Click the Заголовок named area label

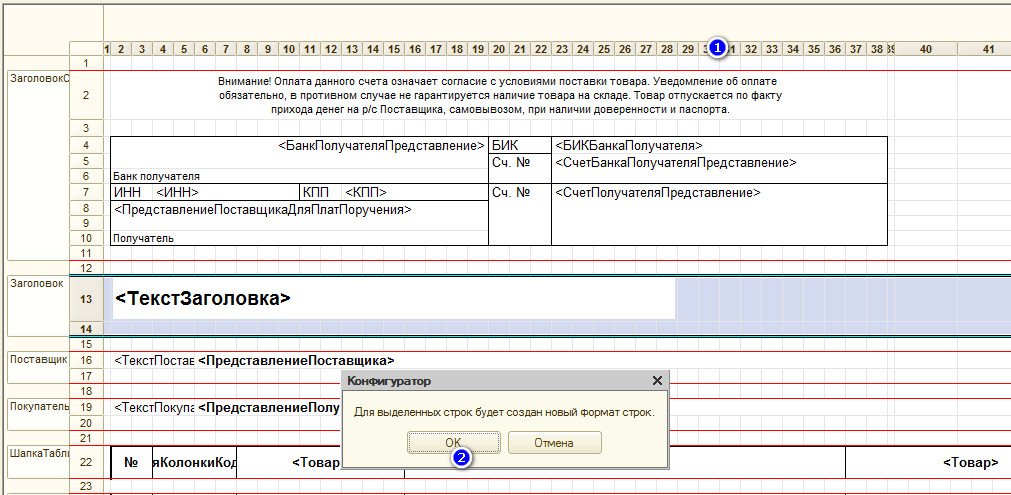(x=36, y=283)
